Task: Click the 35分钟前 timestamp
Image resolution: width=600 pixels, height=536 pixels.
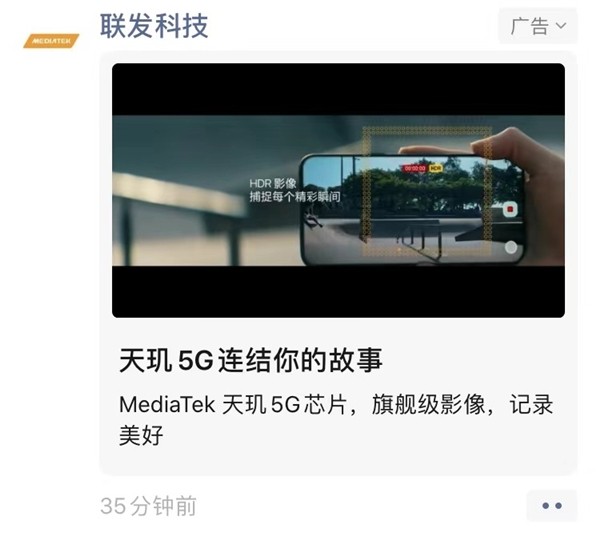Action: pos(148,506)
